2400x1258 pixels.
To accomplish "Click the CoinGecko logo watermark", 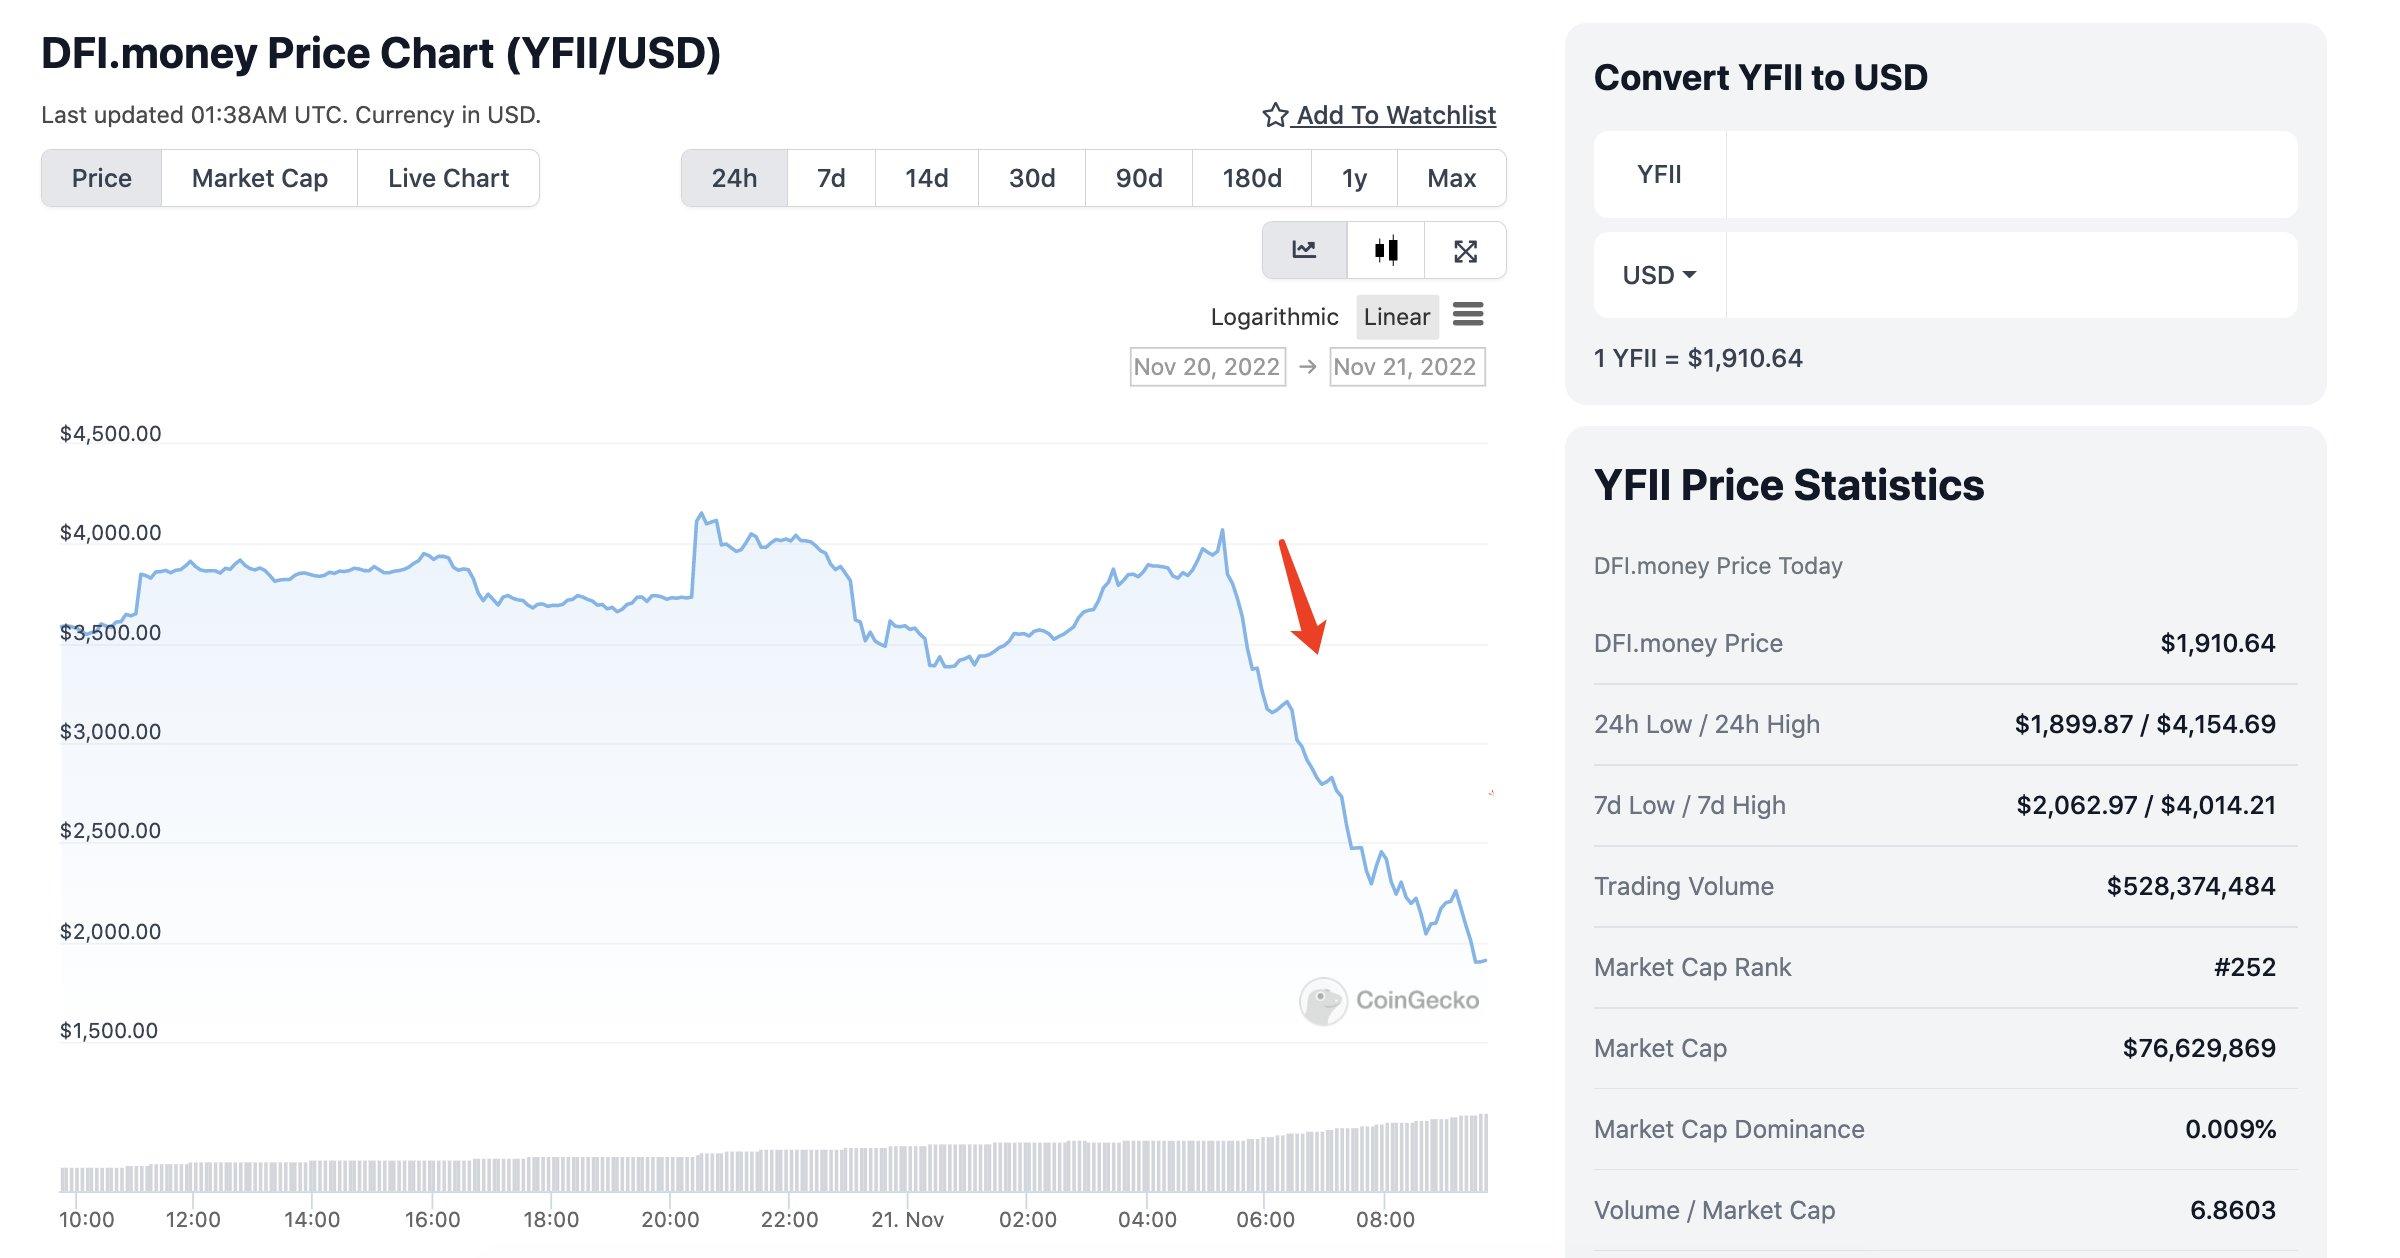I will 1390,1000.
